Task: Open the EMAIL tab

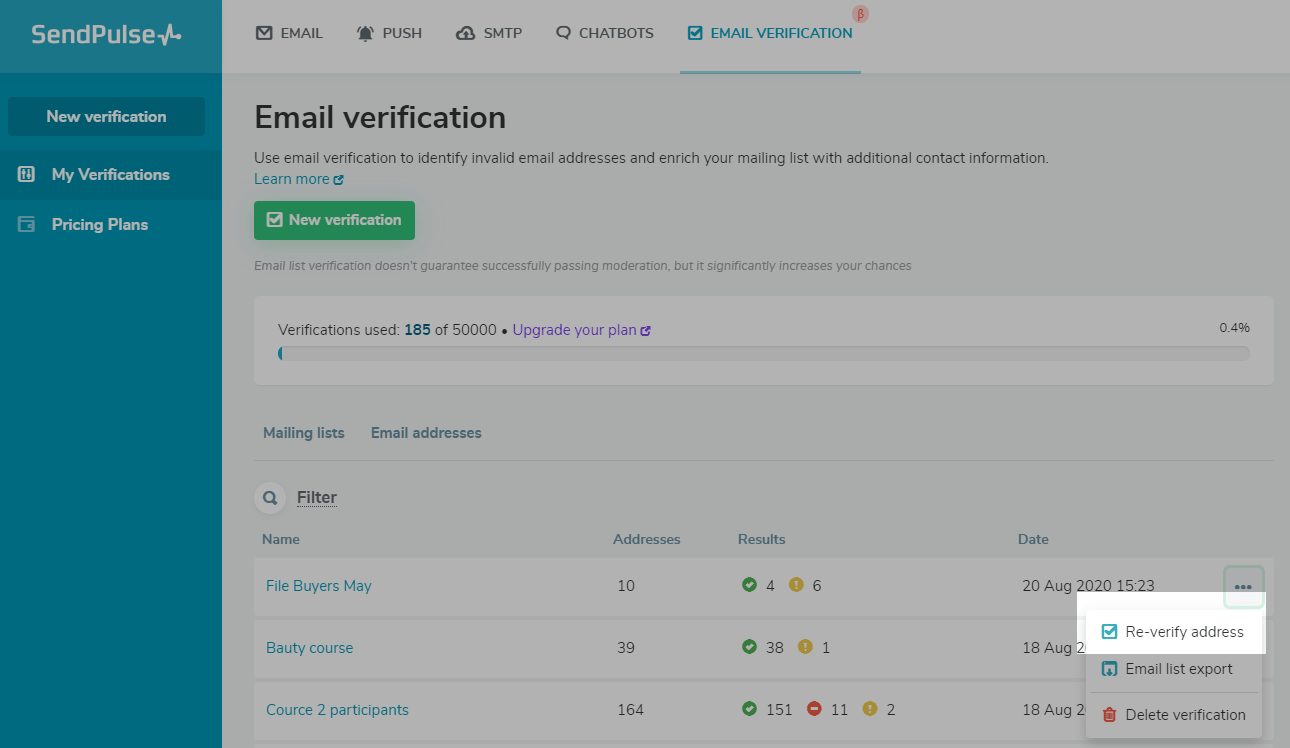Action: [289, 33]
